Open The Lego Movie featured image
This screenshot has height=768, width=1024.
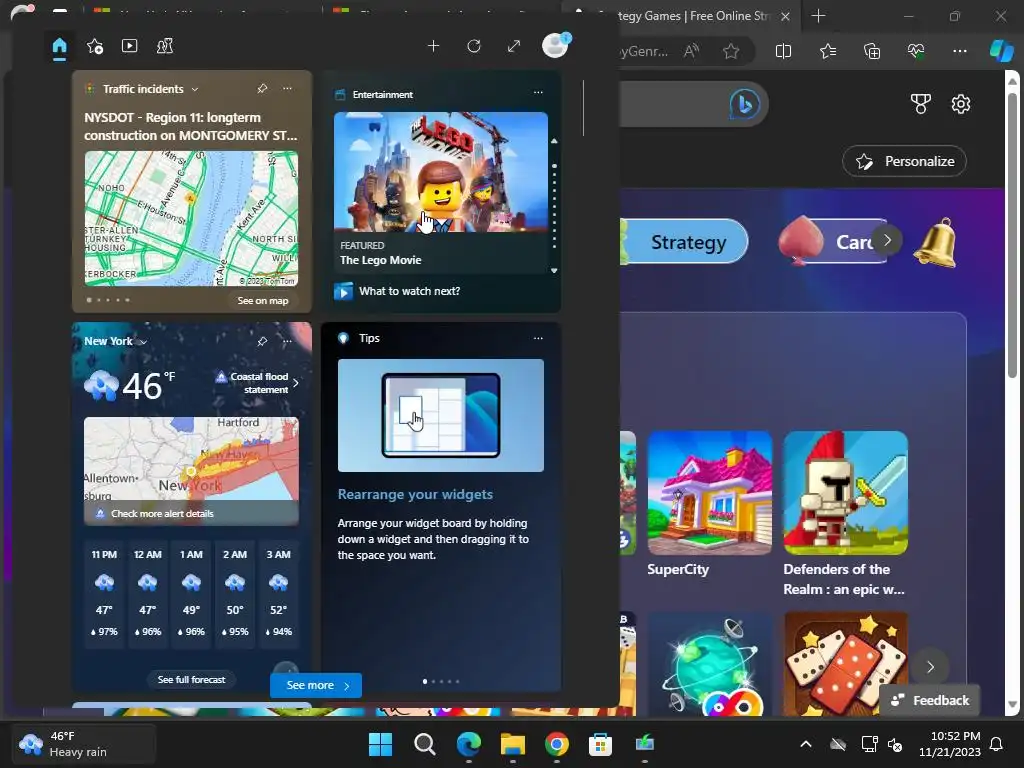coord(441,172)
